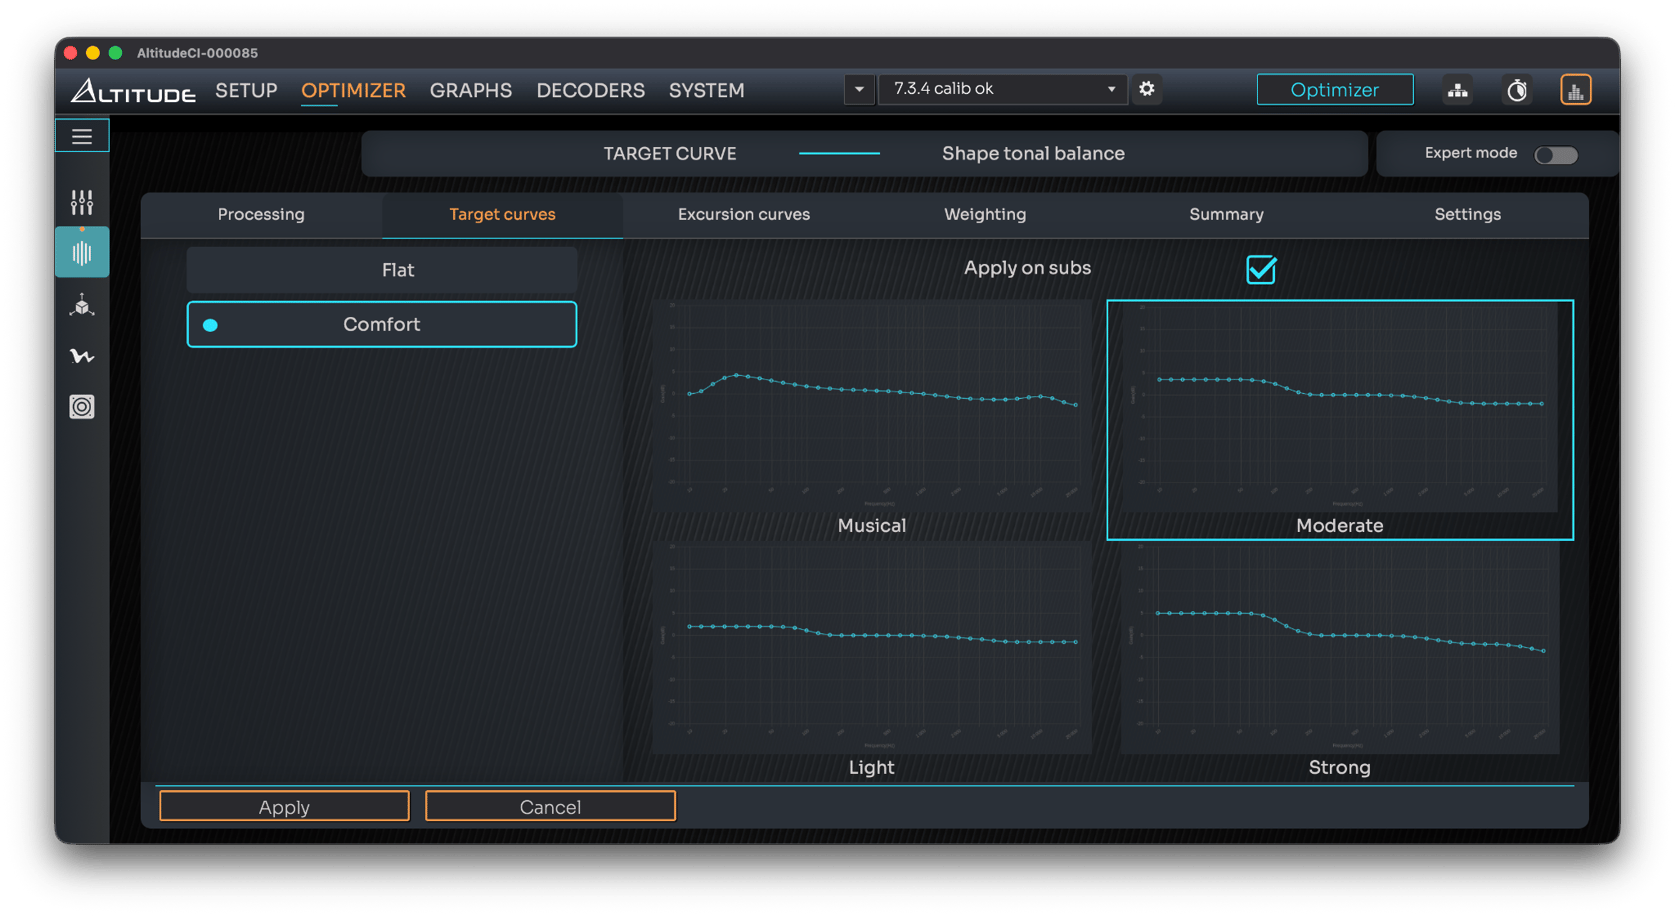The height and width of the screenshot is (916, 1675).
Task: Click the Apply button
Action: tap(284, 807)
